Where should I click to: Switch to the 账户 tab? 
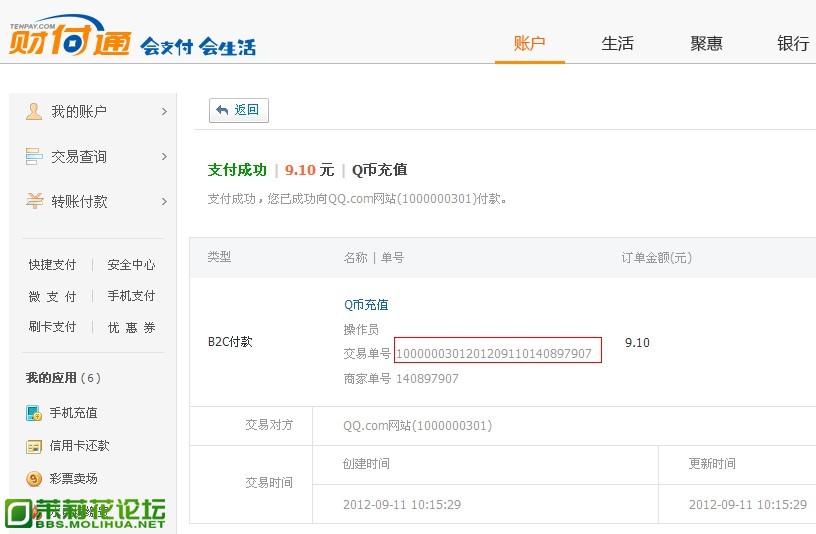[529, 44]
